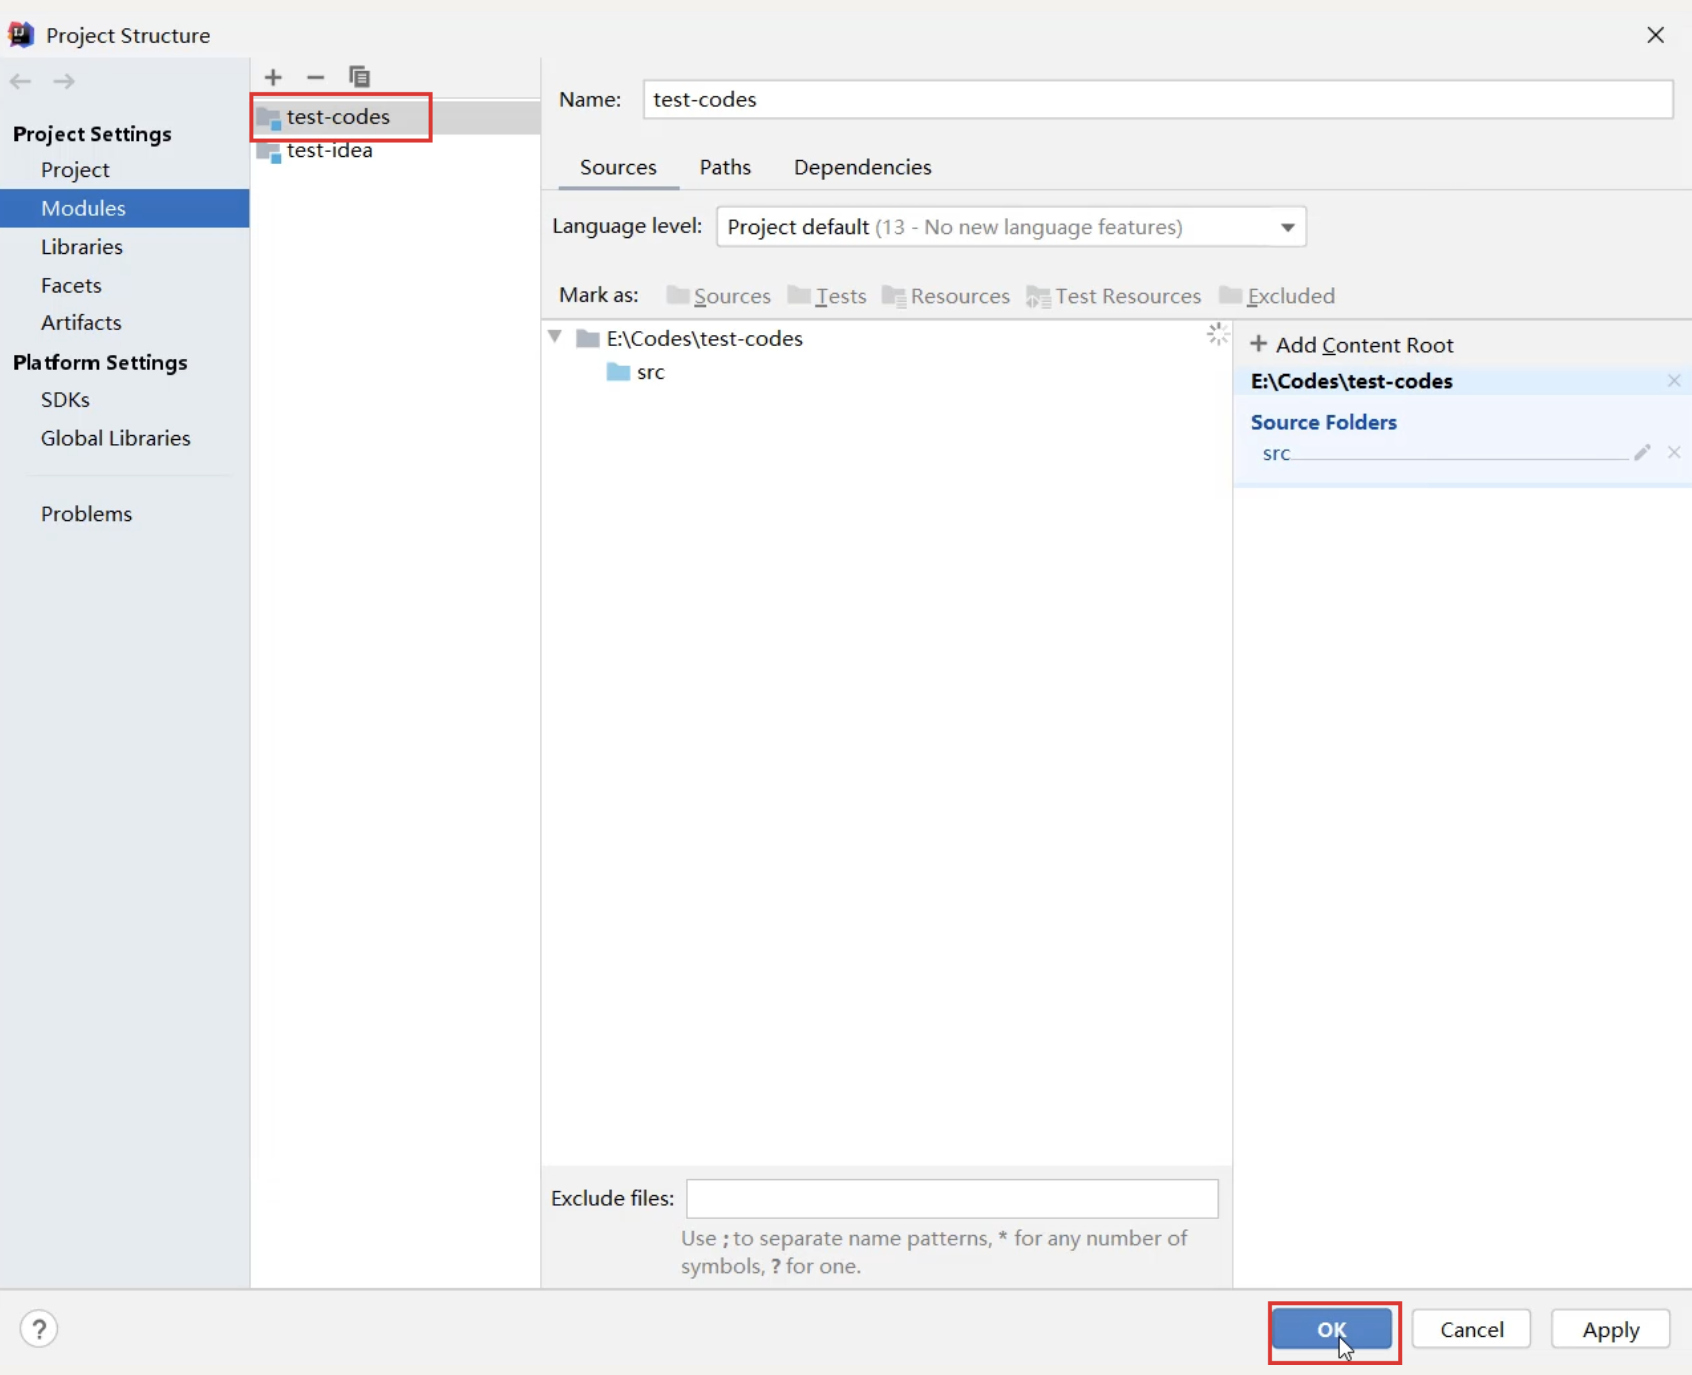The height and width of the screenshot is (1375, 1692).
Task: Close the Project Structure dialog
Action: pos(1656,35)
